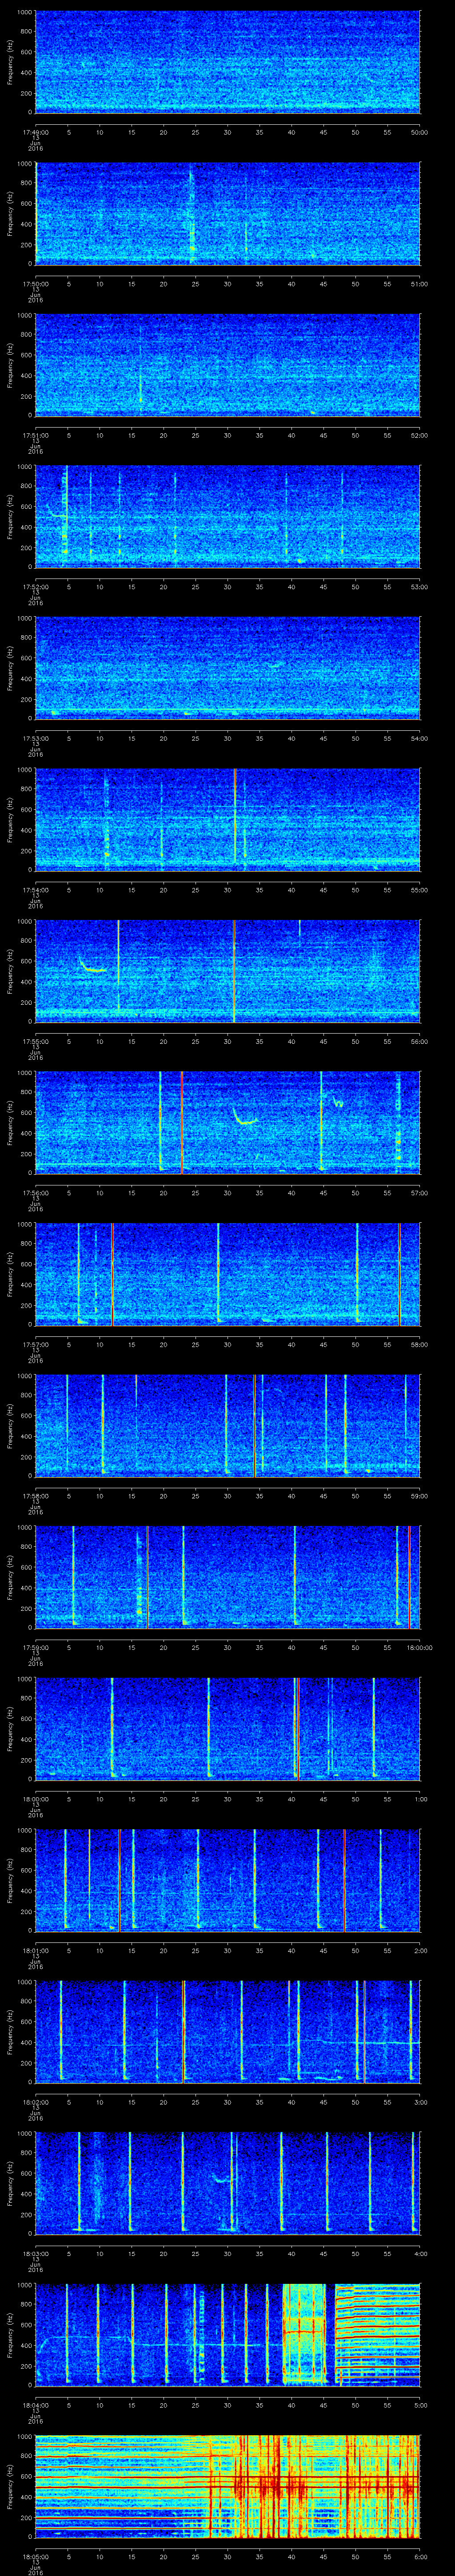Click the '50:00' end label of first panel
This screenshot has width=455, height=2576.
pos(420,132)
